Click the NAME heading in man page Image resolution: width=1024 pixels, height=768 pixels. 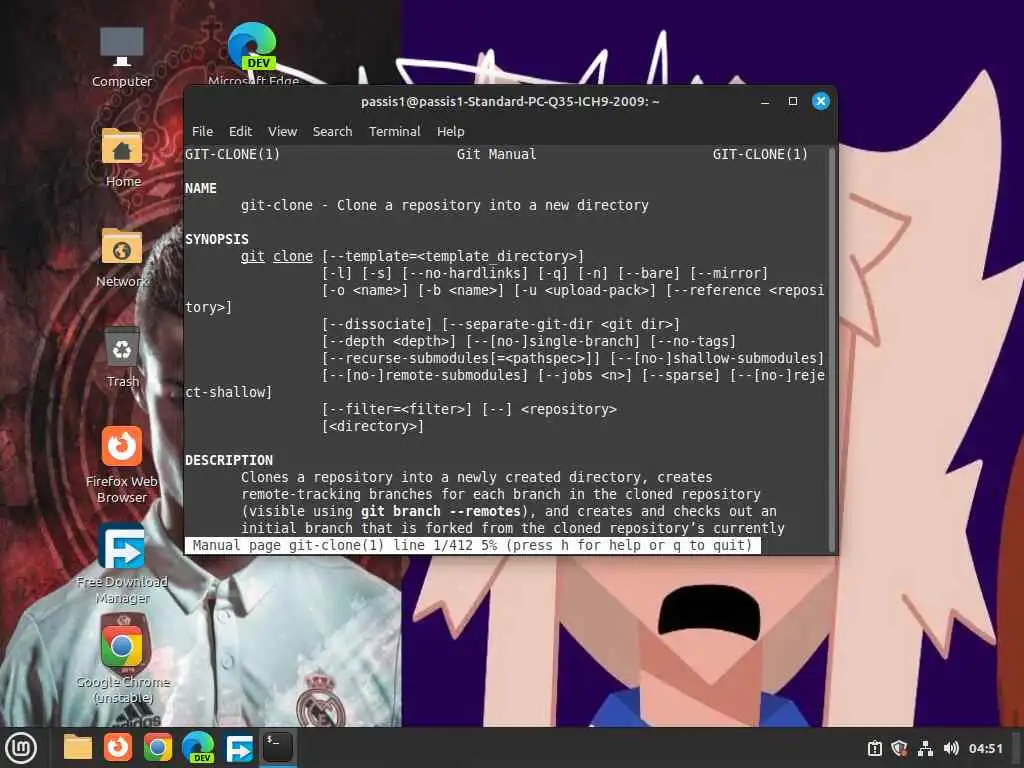(x=200, y=188)
